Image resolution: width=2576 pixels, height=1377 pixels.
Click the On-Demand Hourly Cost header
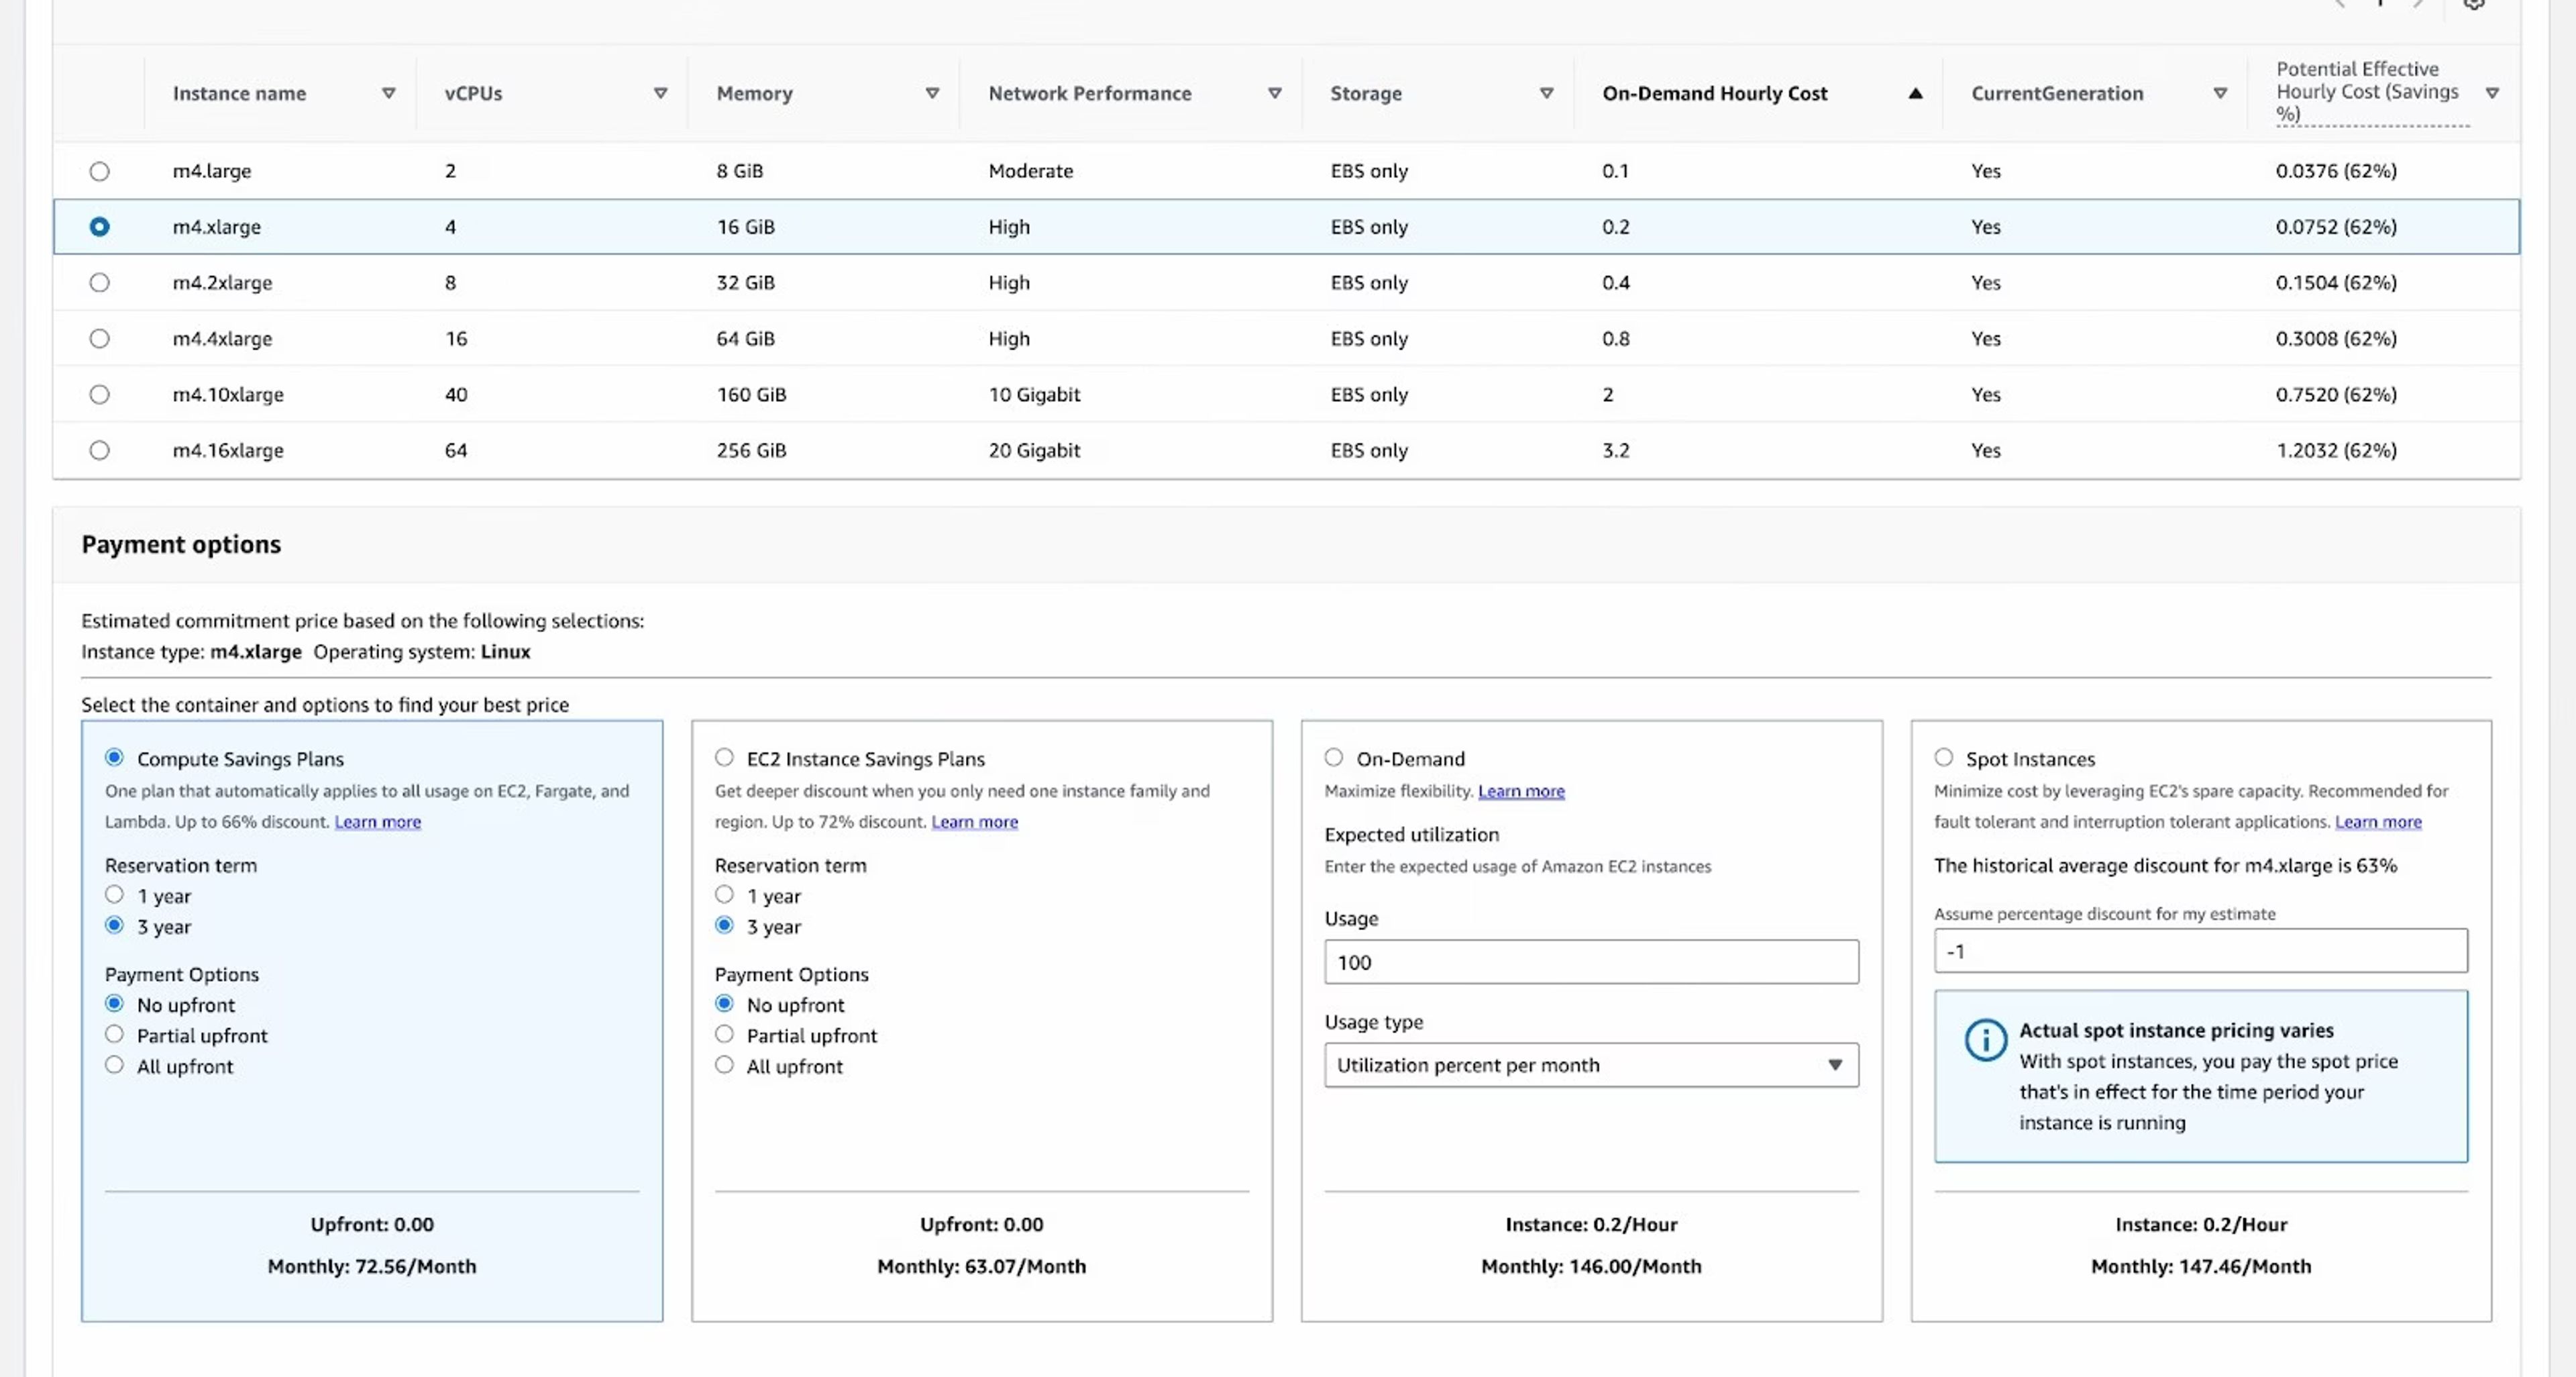(1714, 93)
